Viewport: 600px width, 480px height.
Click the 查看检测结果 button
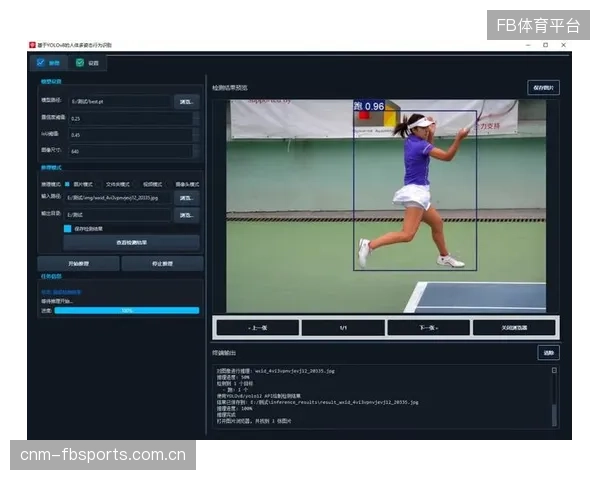point(131,242)
